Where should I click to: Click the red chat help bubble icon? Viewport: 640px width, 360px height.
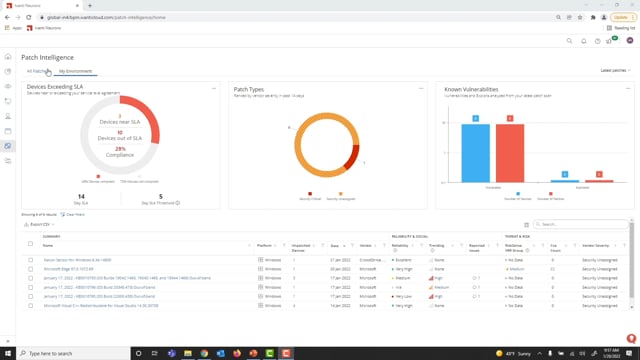pyautogui.click(x=631, y=338)
